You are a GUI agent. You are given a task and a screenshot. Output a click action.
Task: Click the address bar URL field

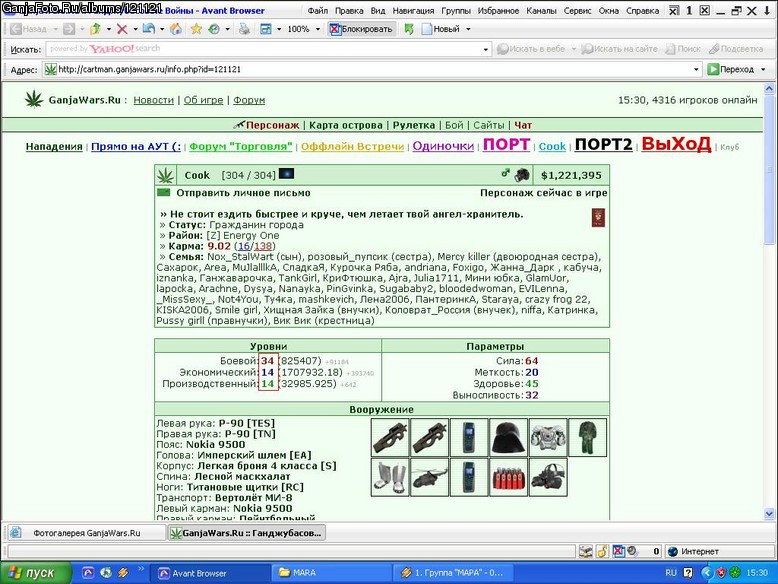(x=374, y=69)
